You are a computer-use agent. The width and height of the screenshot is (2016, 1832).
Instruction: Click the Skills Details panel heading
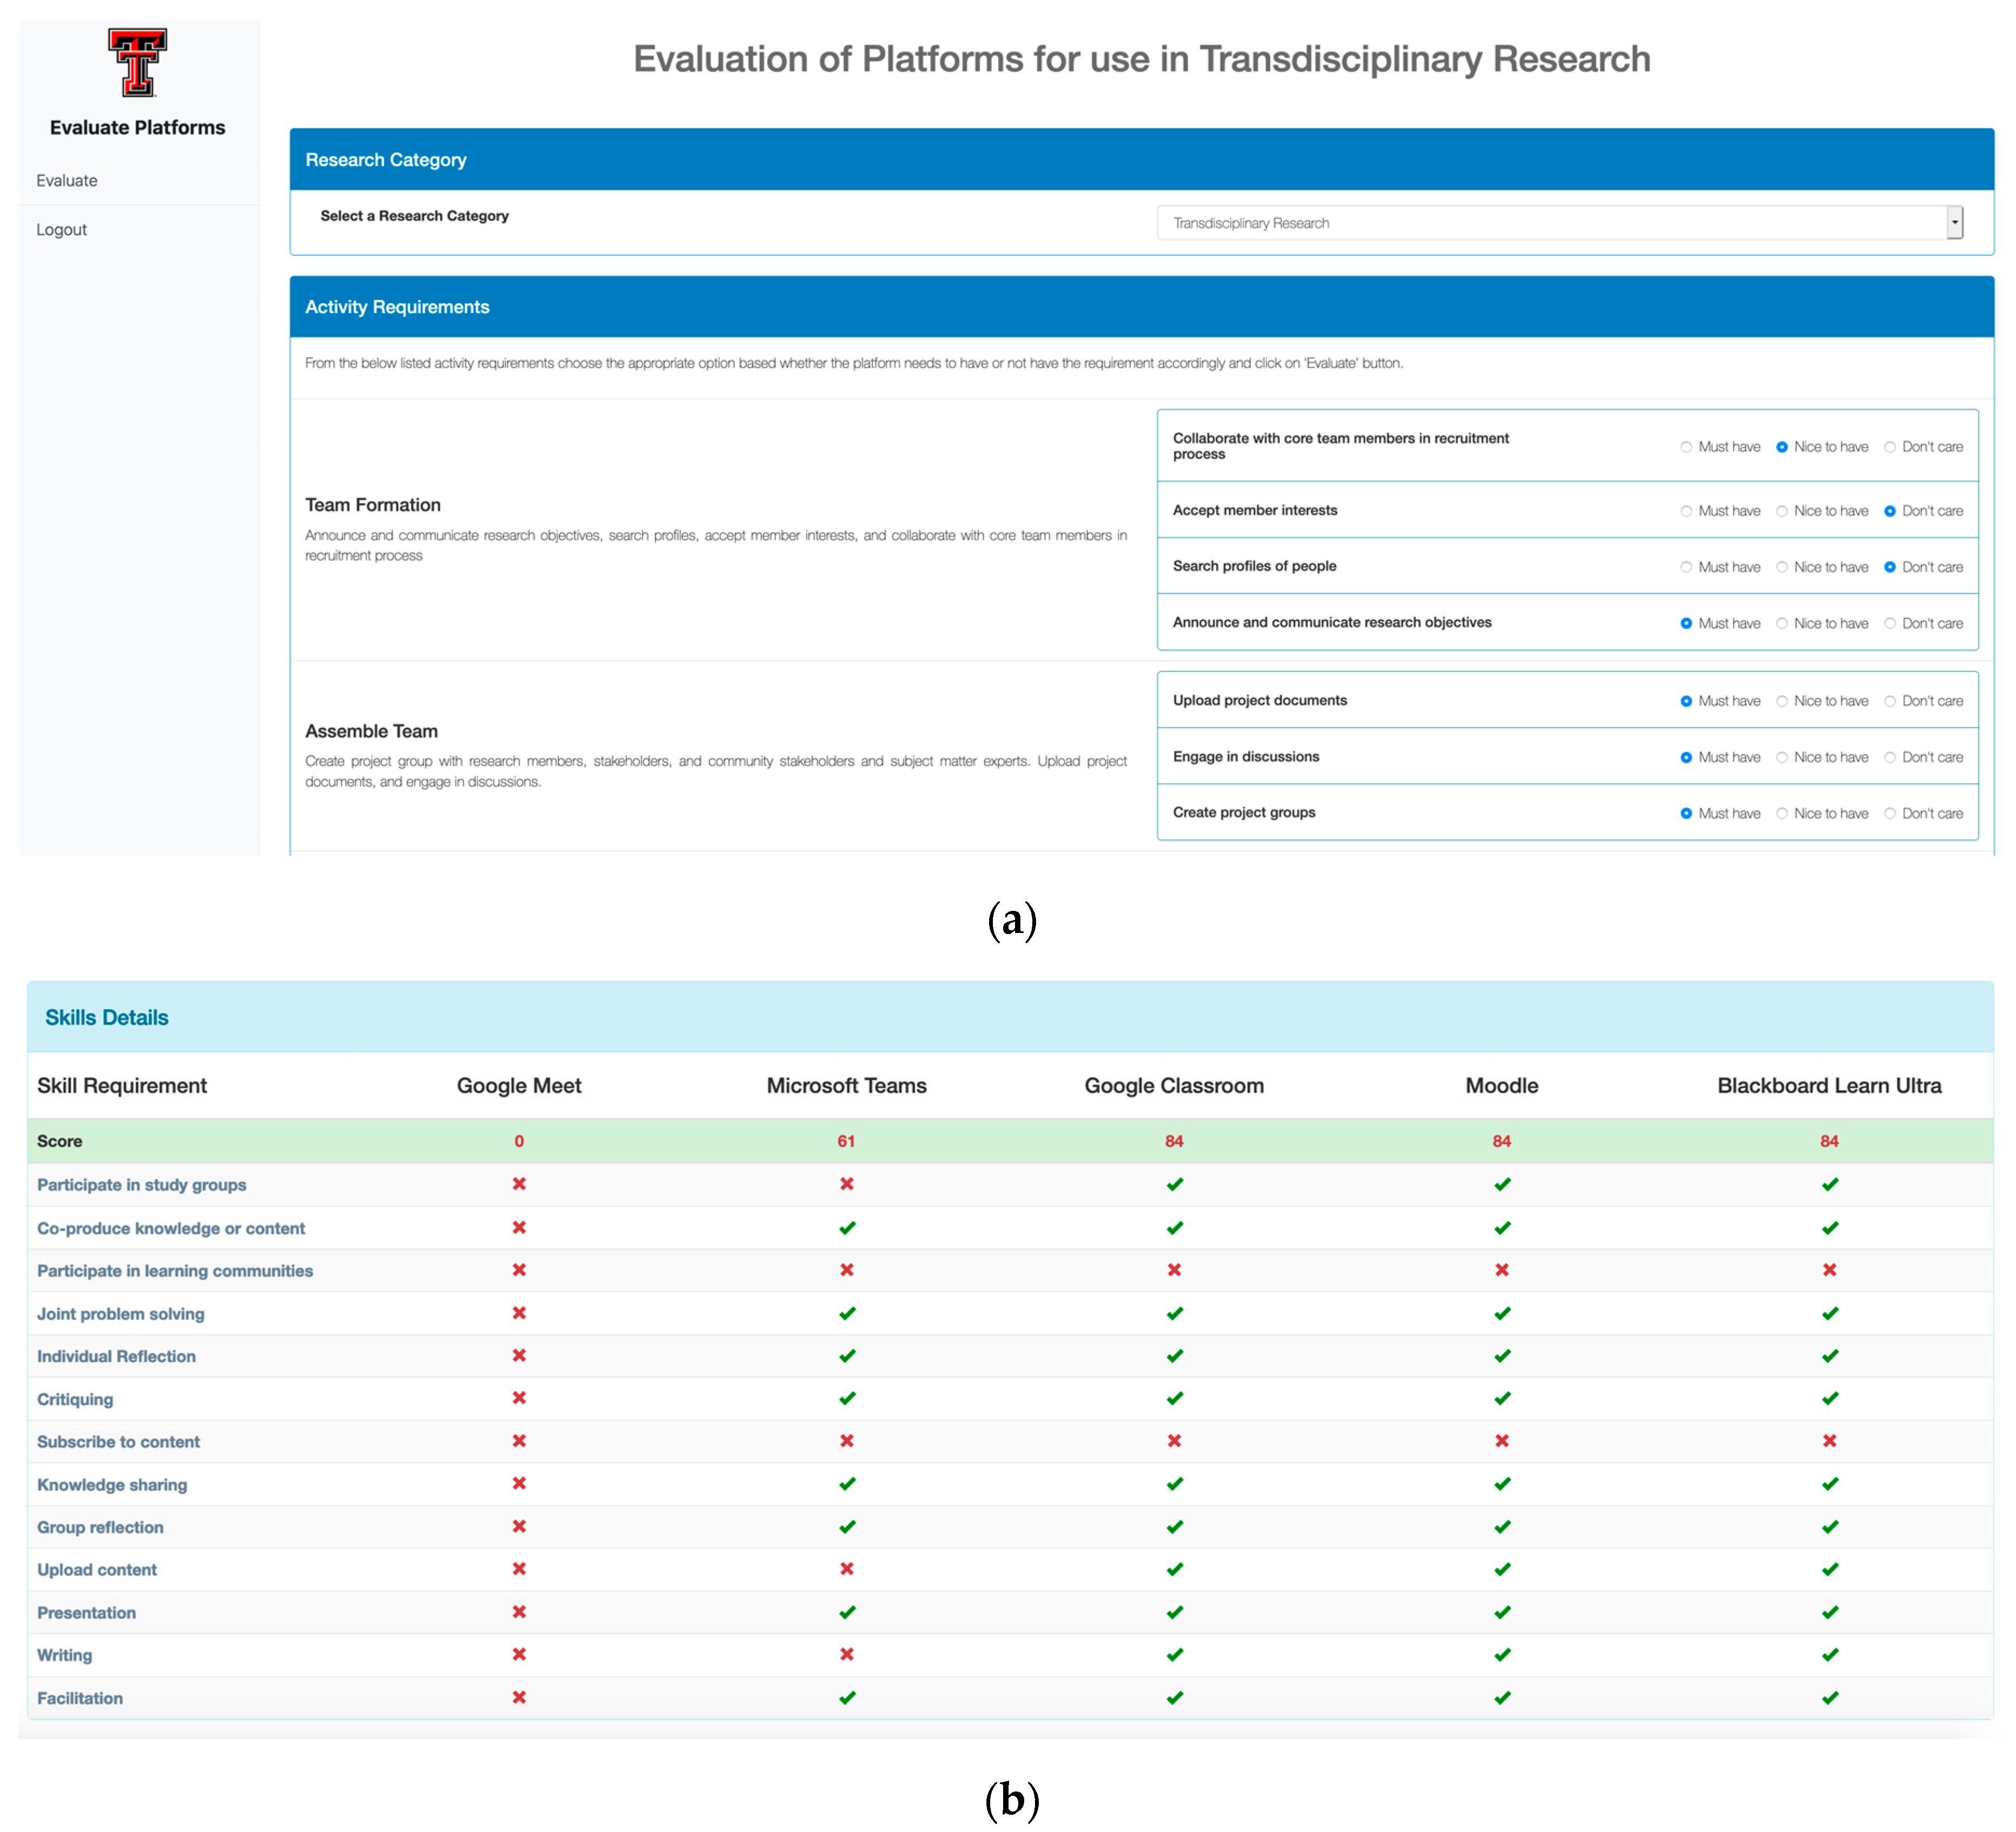point(107,1017)
